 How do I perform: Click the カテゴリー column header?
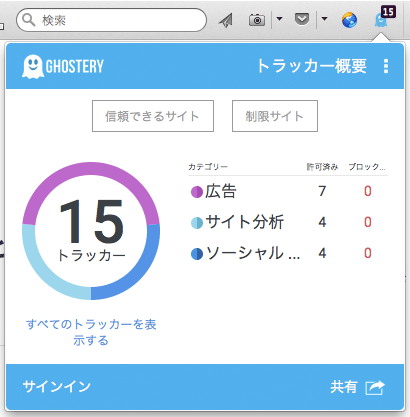tap(208, 167)
